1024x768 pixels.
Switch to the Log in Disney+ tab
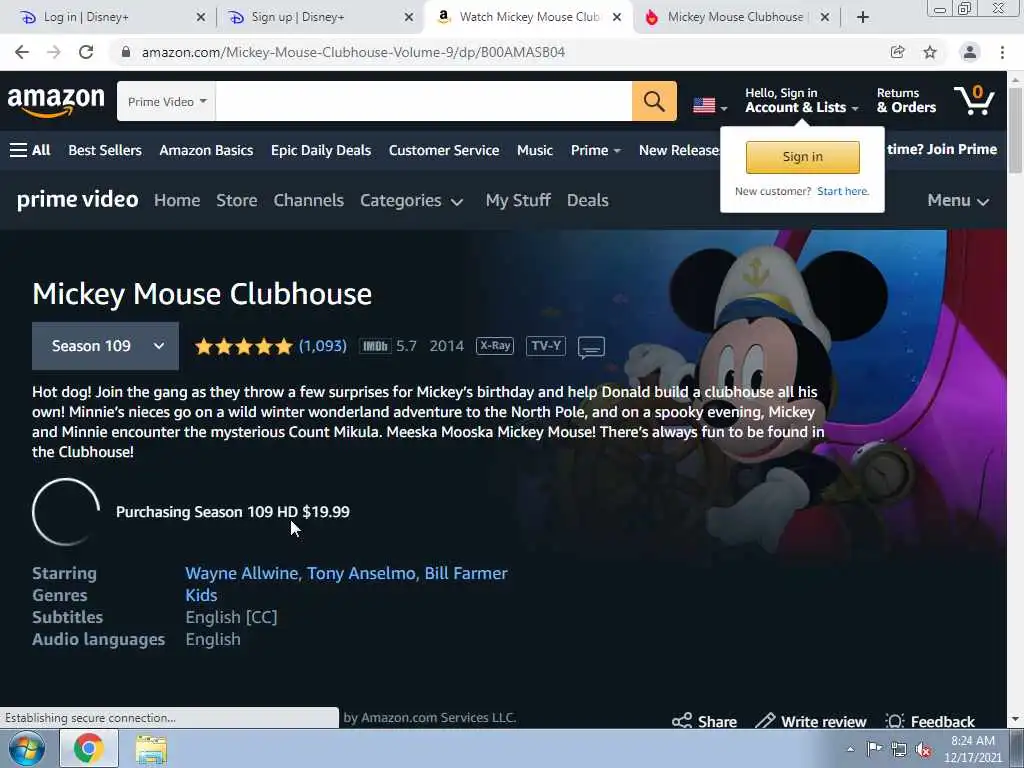[x=111, y=17]
